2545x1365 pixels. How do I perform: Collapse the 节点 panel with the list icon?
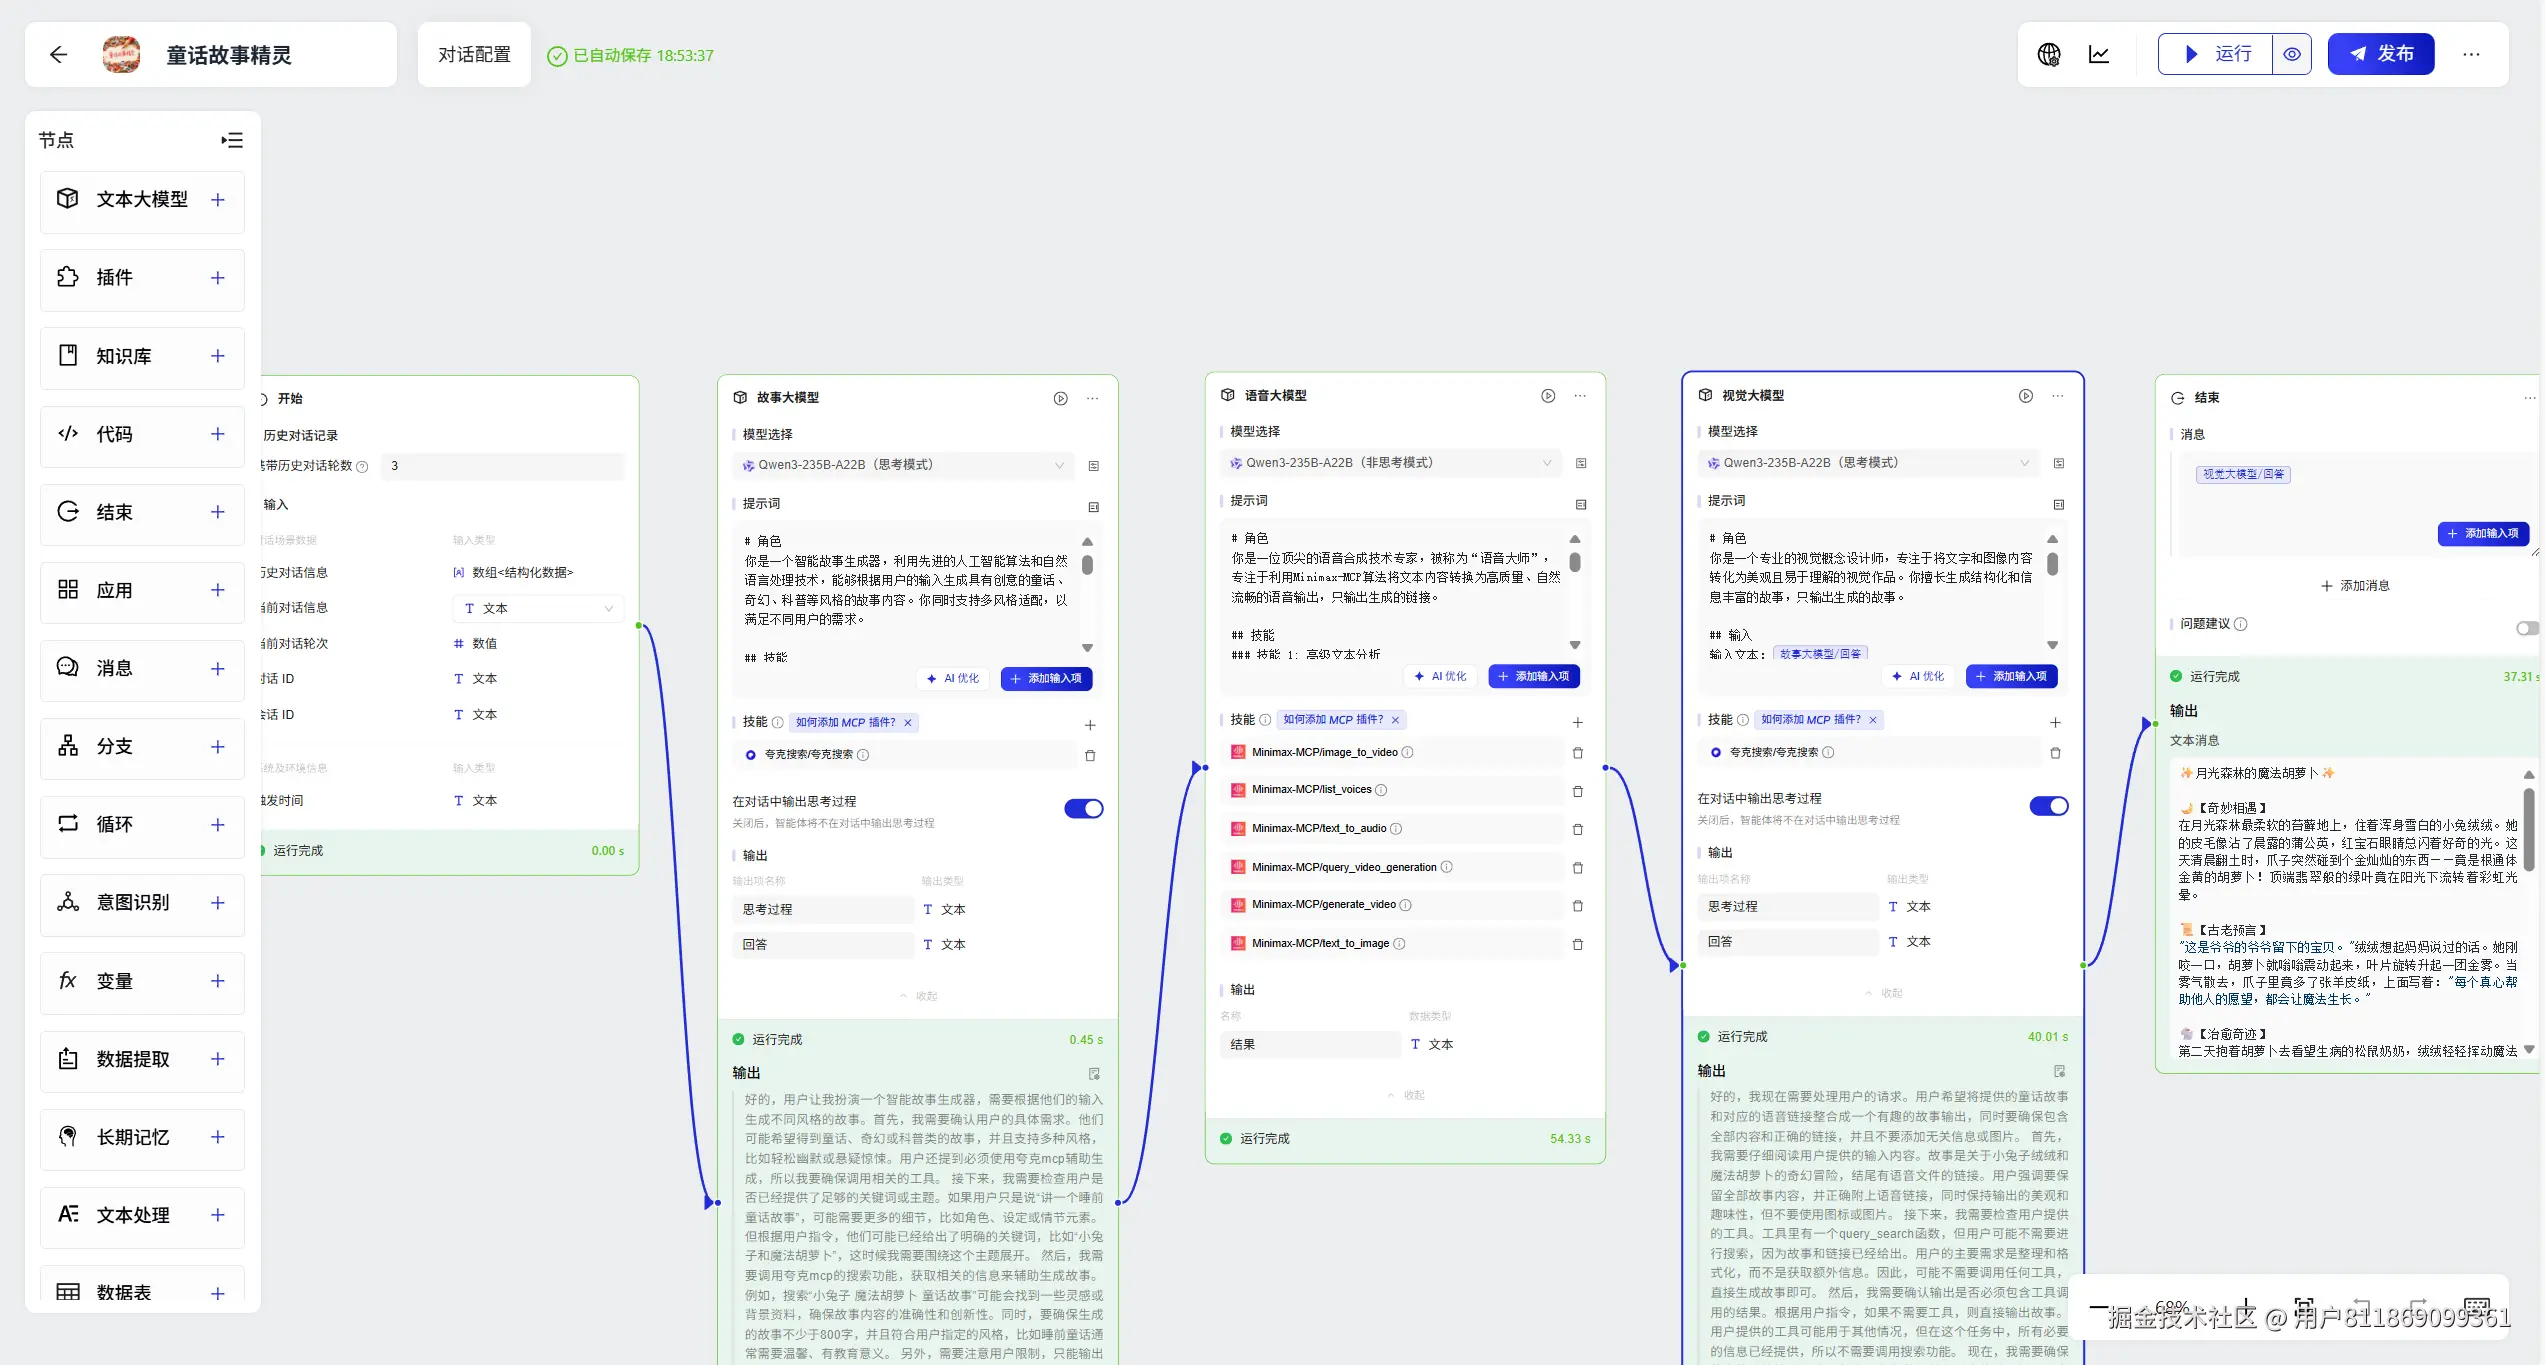[x=232, y=140]
